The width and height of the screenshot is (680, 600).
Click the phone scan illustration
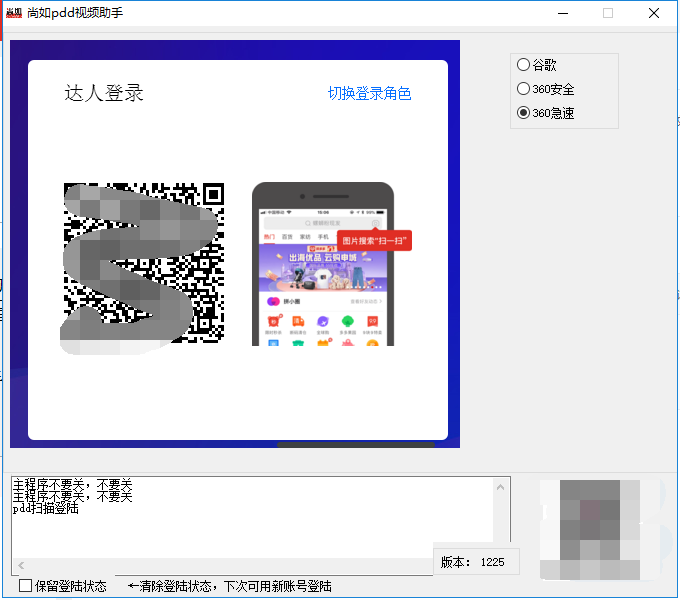323,264
